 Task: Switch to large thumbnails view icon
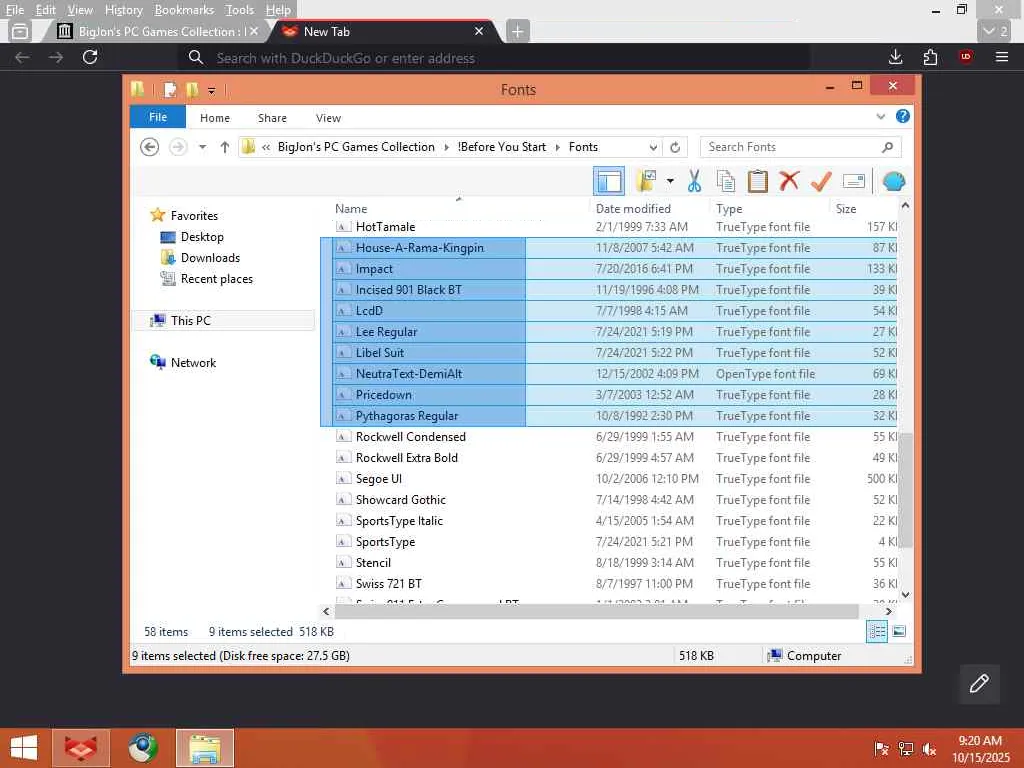tap(899, 632)
